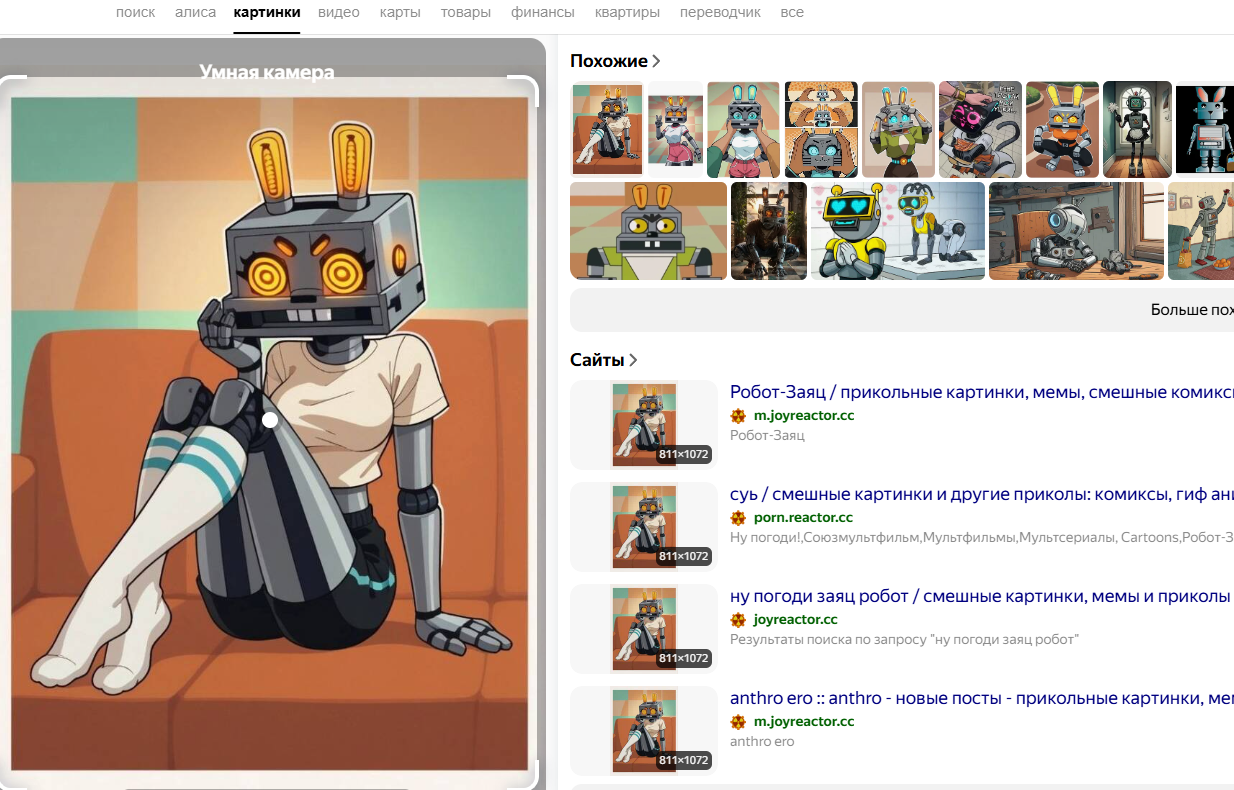Expand the все services menu
Image resolution: width=1234 pixels, height=790 pixels.
tap(792, 13)
